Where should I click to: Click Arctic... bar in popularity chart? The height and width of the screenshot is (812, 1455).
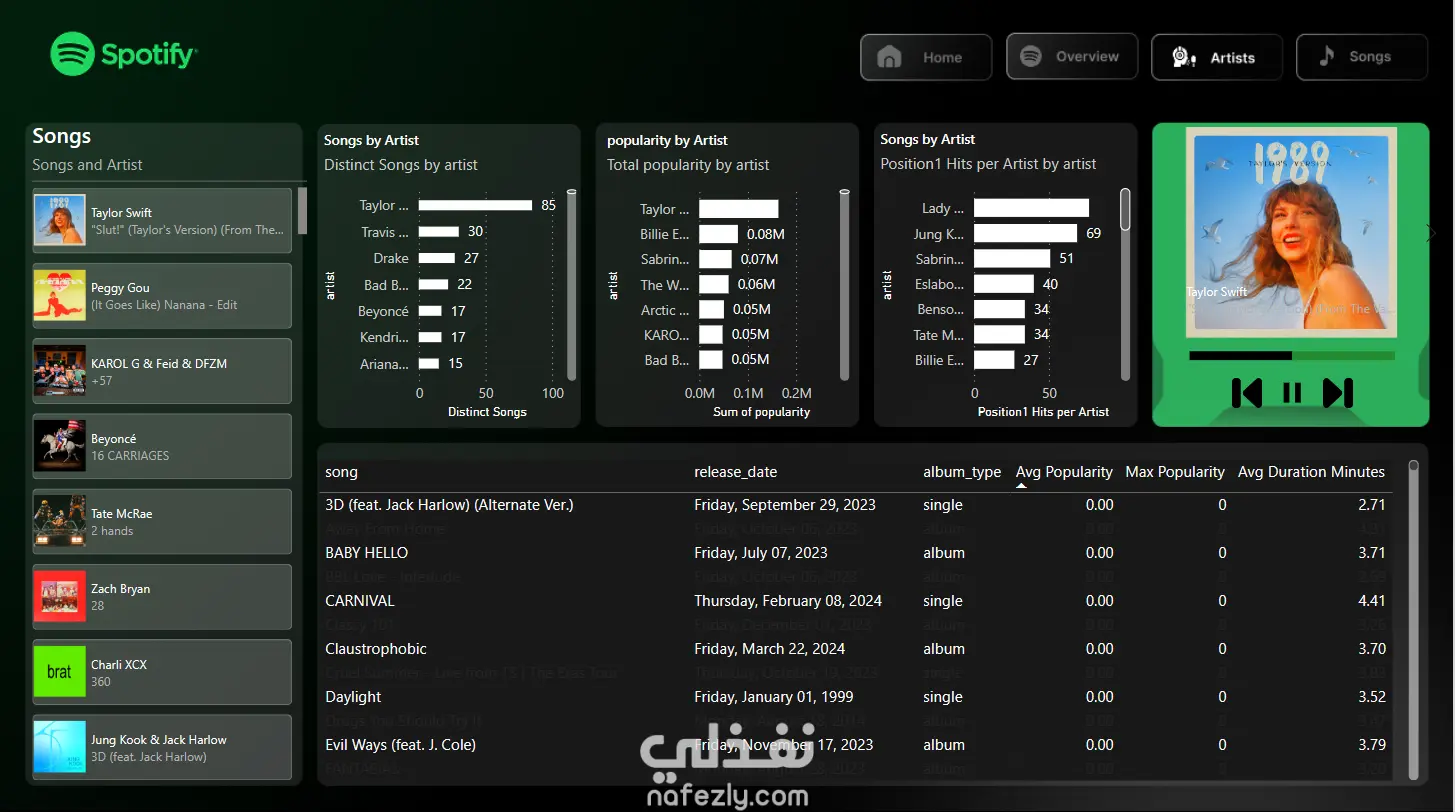pyautogui.click(x=712, y=310)
